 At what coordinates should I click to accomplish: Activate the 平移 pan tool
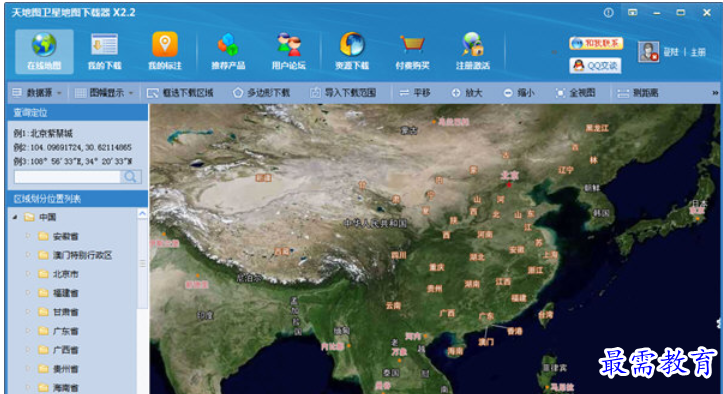[415, 93]
